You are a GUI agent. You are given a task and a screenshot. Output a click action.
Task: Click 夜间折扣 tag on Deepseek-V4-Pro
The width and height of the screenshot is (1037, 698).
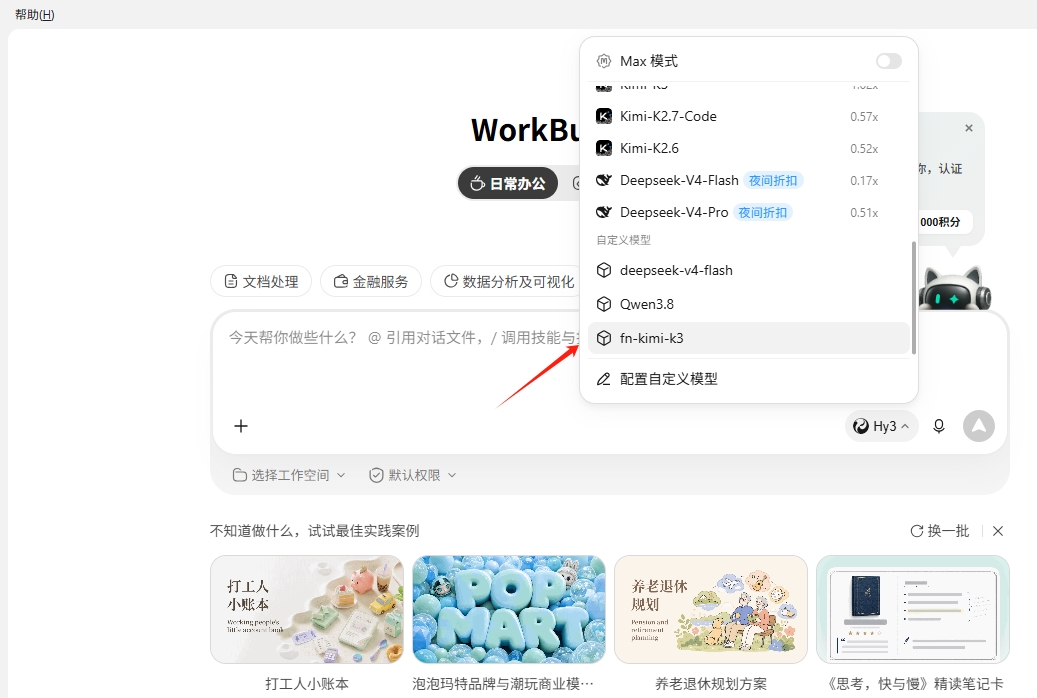pyautogui.click(x=763, y=212)
